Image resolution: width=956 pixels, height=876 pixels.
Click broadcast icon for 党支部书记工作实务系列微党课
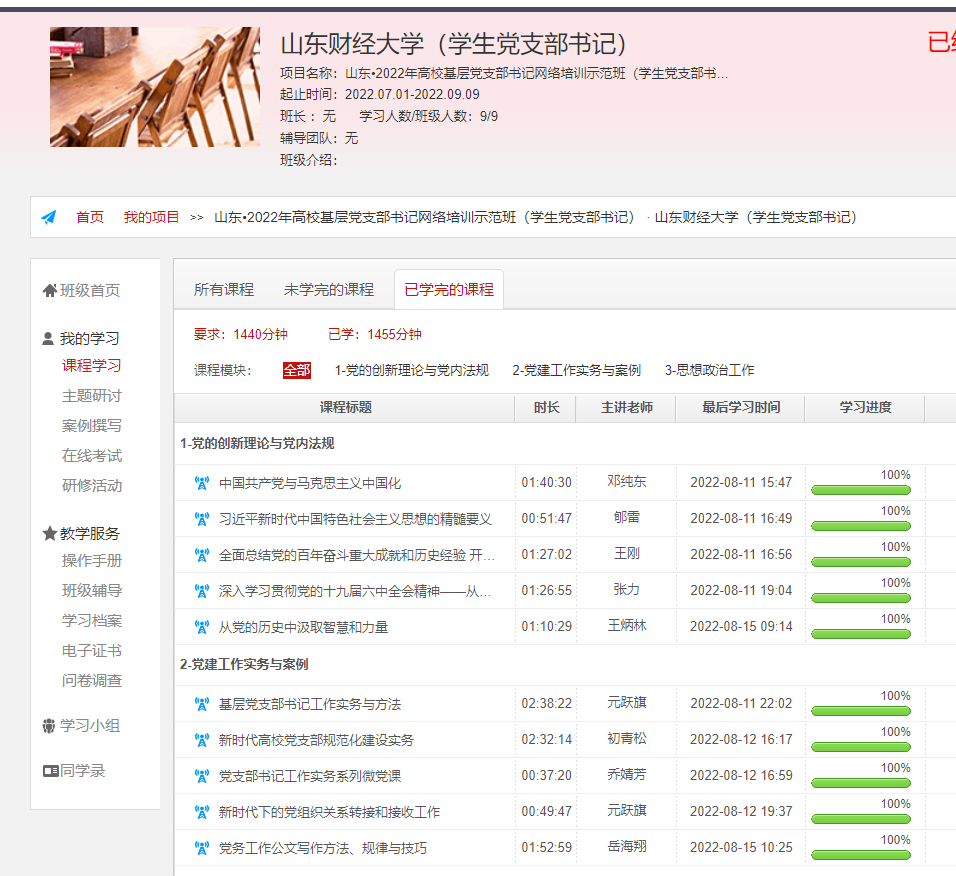(201, 776)
